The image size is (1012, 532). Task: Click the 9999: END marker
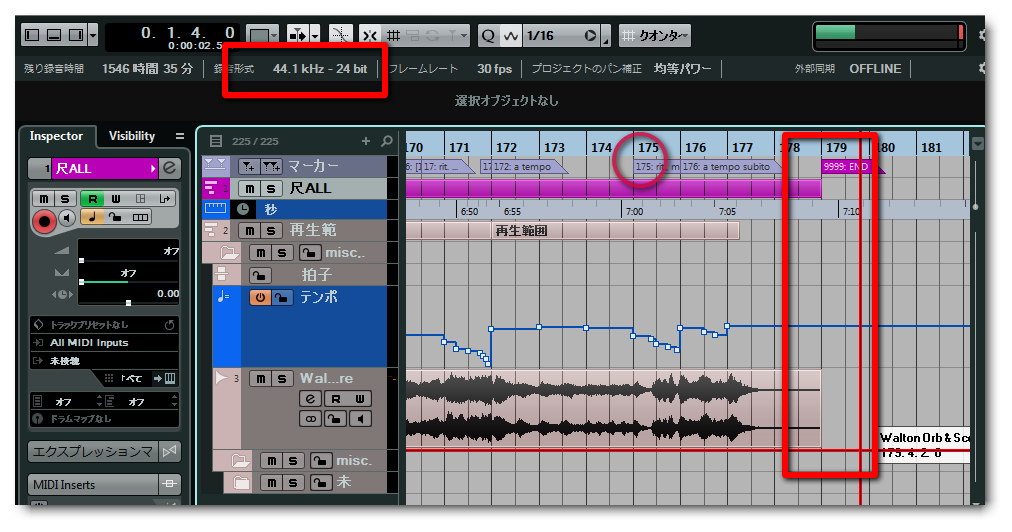point(851,167)
